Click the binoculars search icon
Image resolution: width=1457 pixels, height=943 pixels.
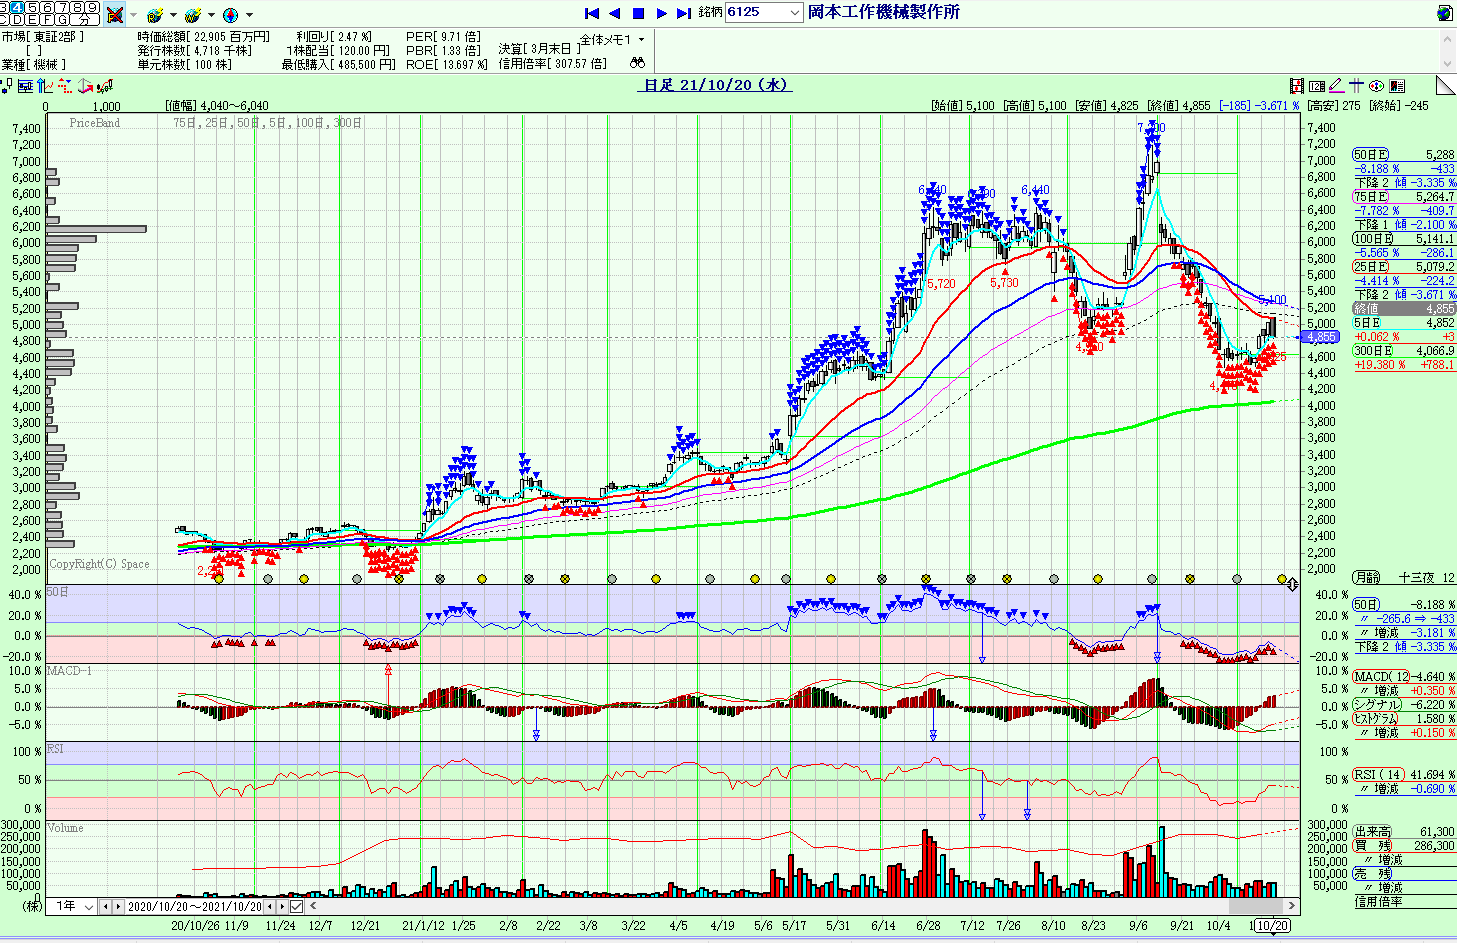pos(637,63)
